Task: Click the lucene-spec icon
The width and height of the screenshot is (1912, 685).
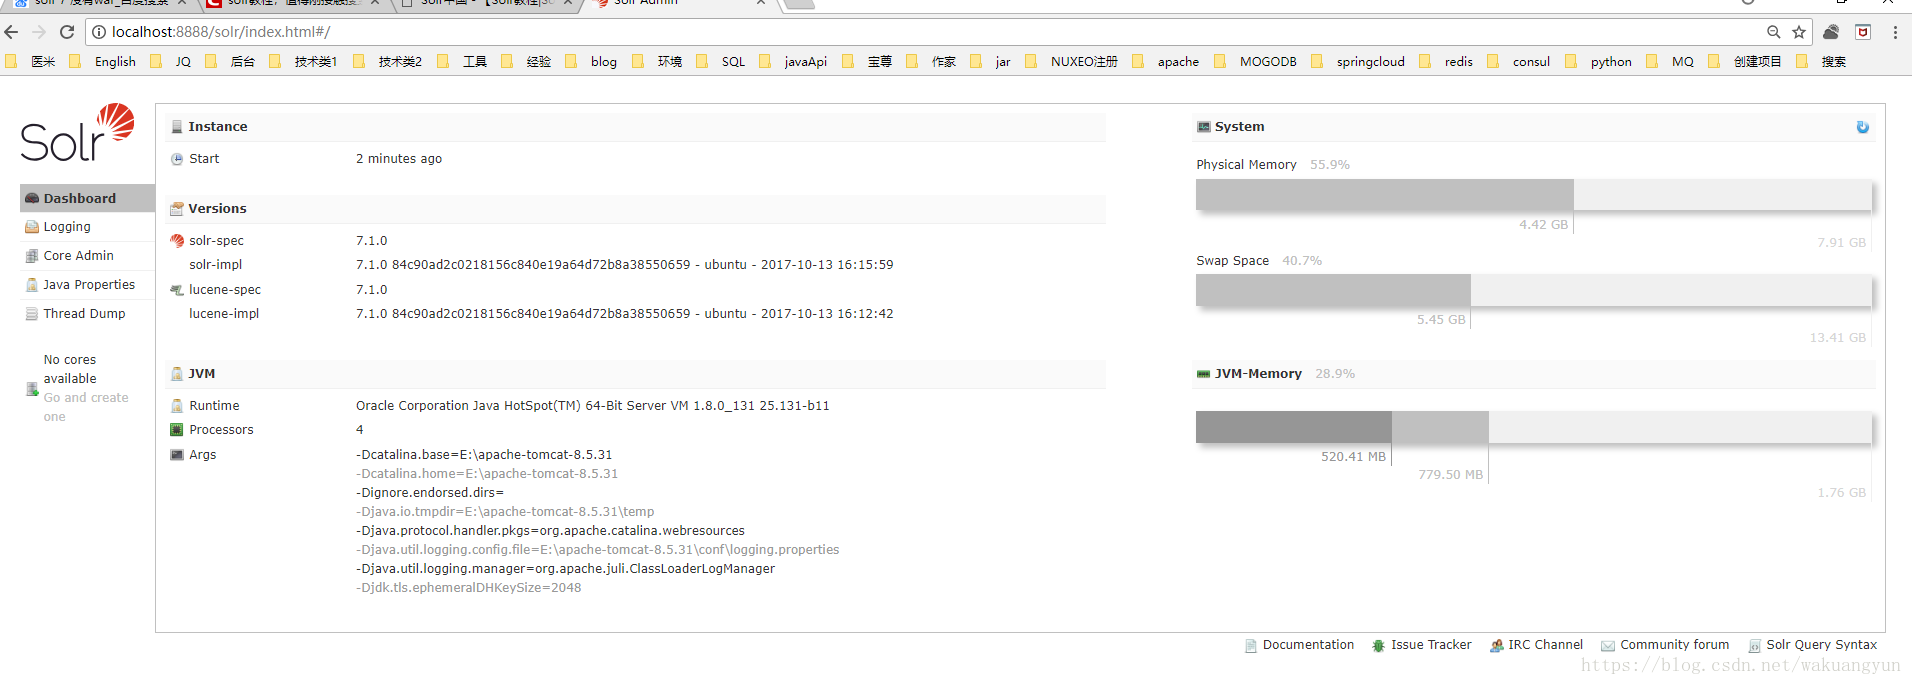Action: (x=177, y=290)
